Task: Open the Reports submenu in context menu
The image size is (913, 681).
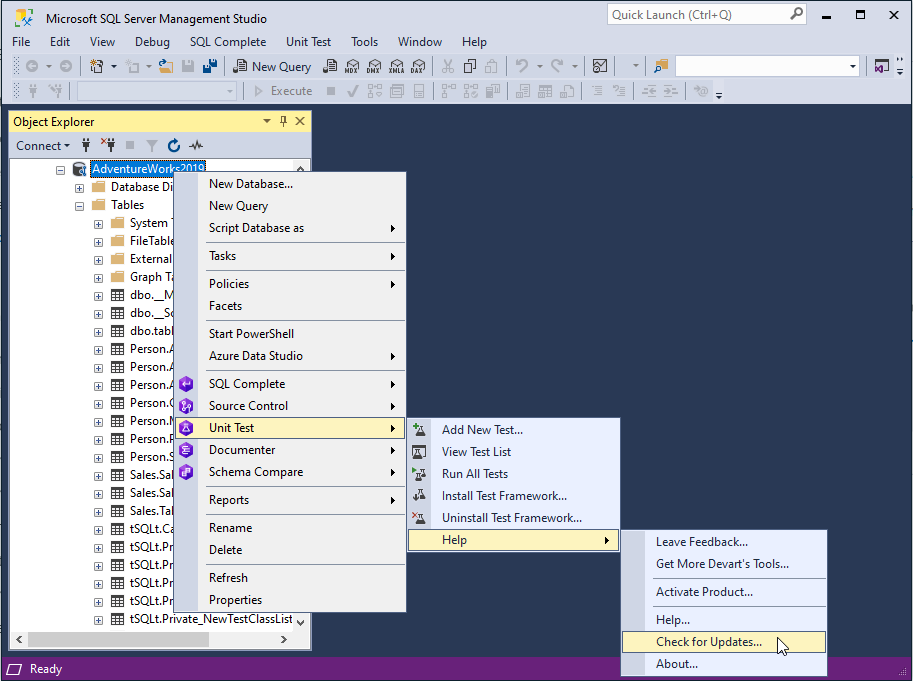Action: 289,500
